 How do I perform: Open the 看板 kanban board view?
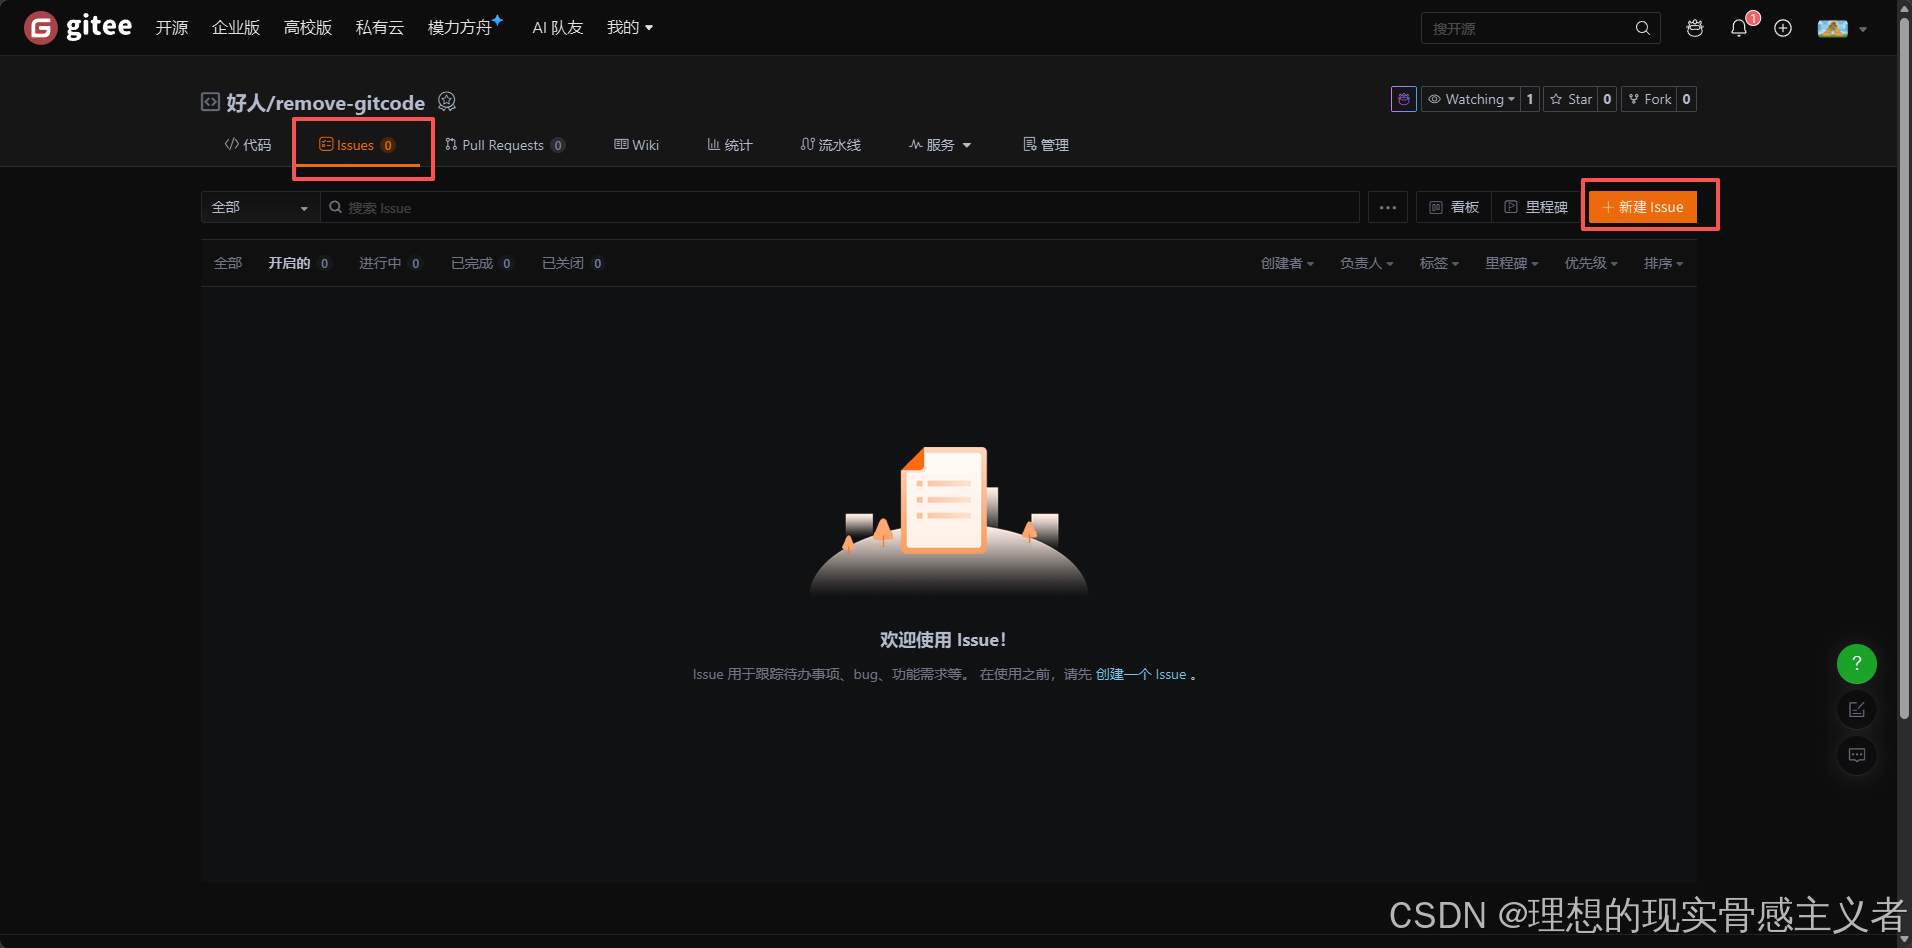click(x=1453, y=207)
